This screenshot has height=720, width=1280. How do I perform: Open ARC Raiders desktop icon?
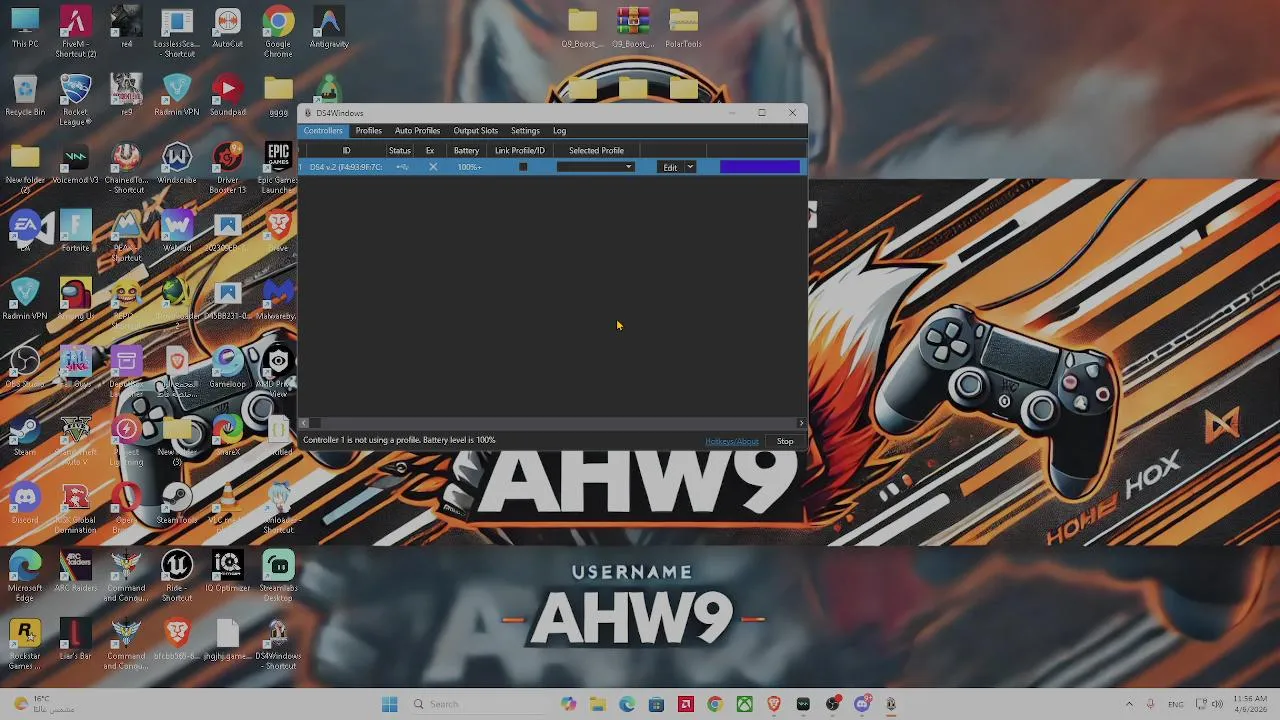tap(76, 572)
